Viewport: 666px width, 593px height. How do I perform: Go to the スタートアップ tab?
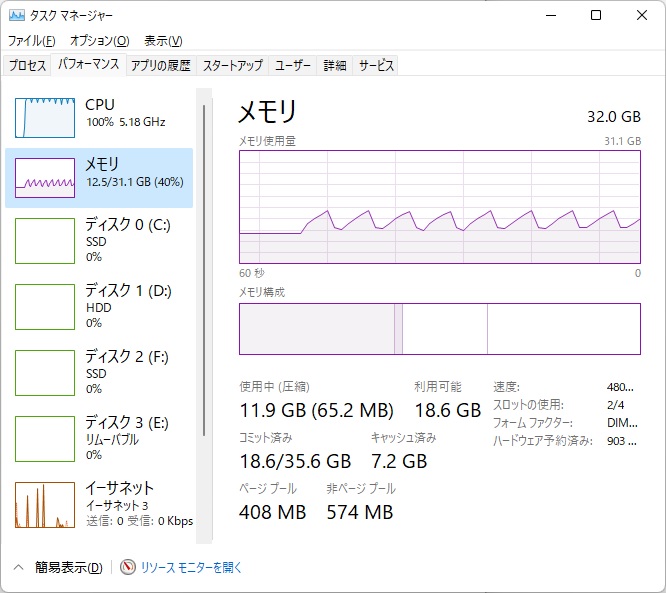pyautogui.click(x=232, y=66)
